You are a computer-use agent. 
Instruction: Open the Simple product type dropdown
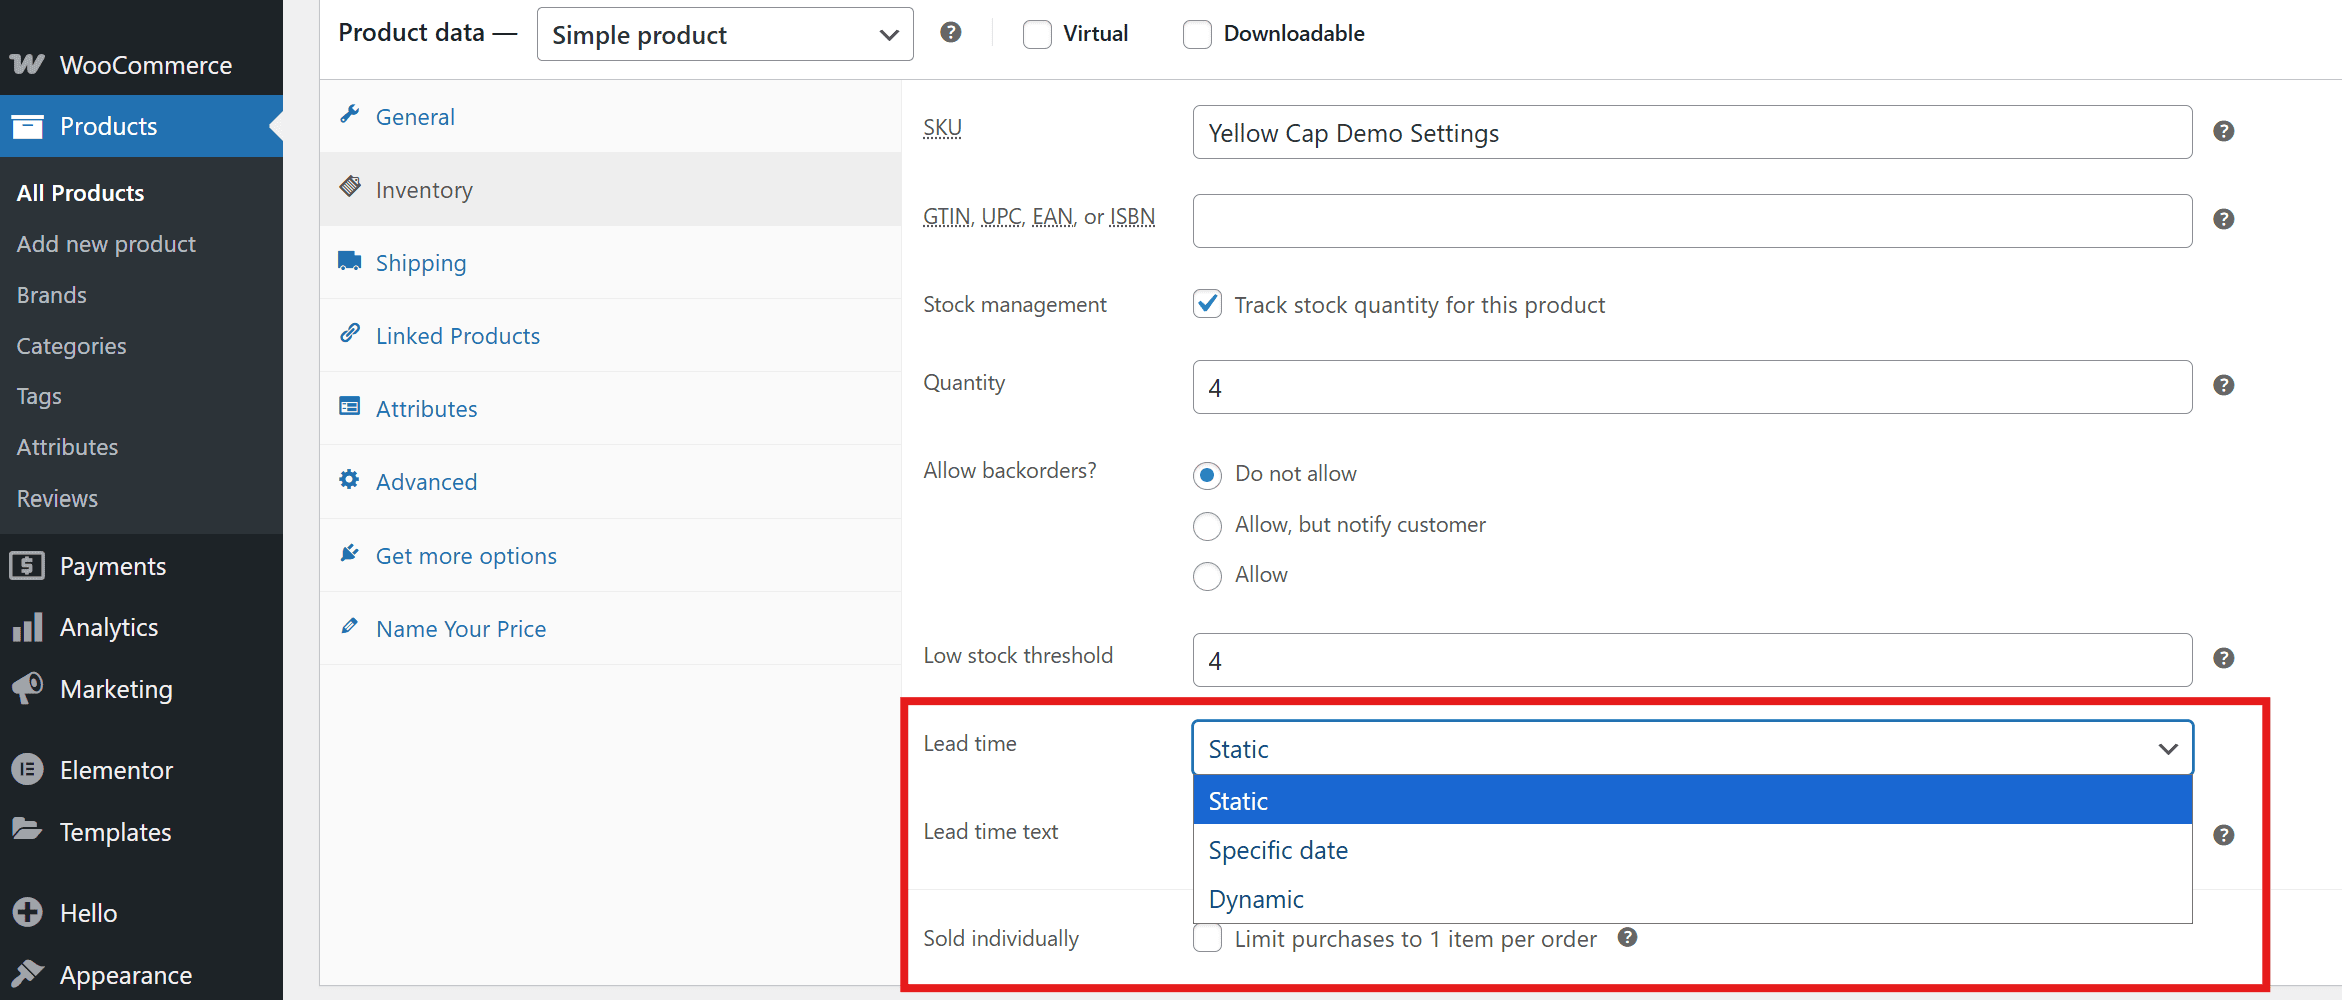pyautogui.click(x=724, y=33)
